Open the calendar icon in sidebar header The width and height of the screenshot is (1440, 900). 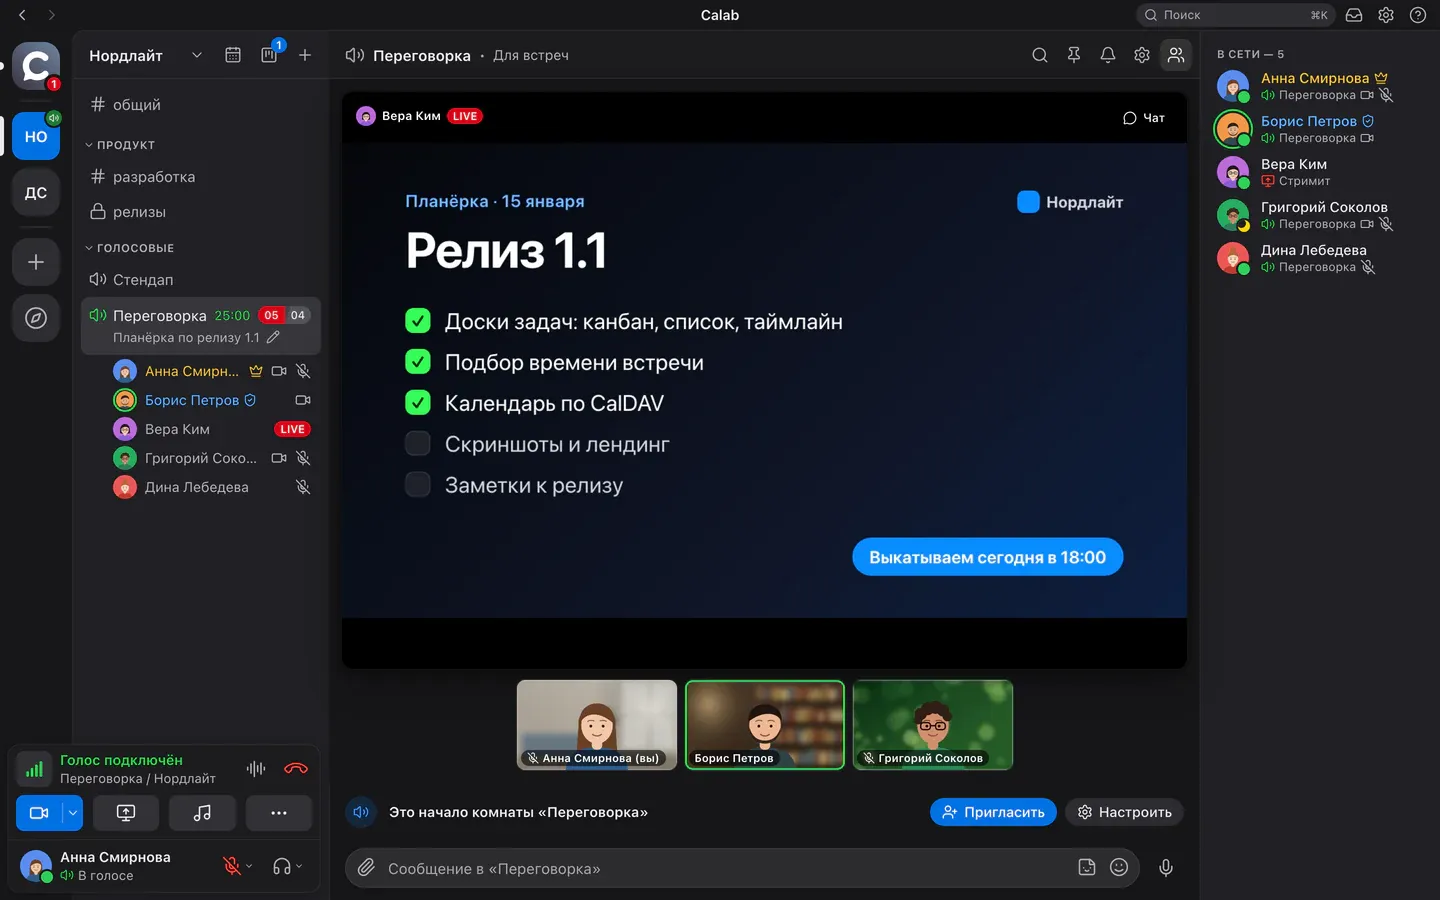[233, 55]
